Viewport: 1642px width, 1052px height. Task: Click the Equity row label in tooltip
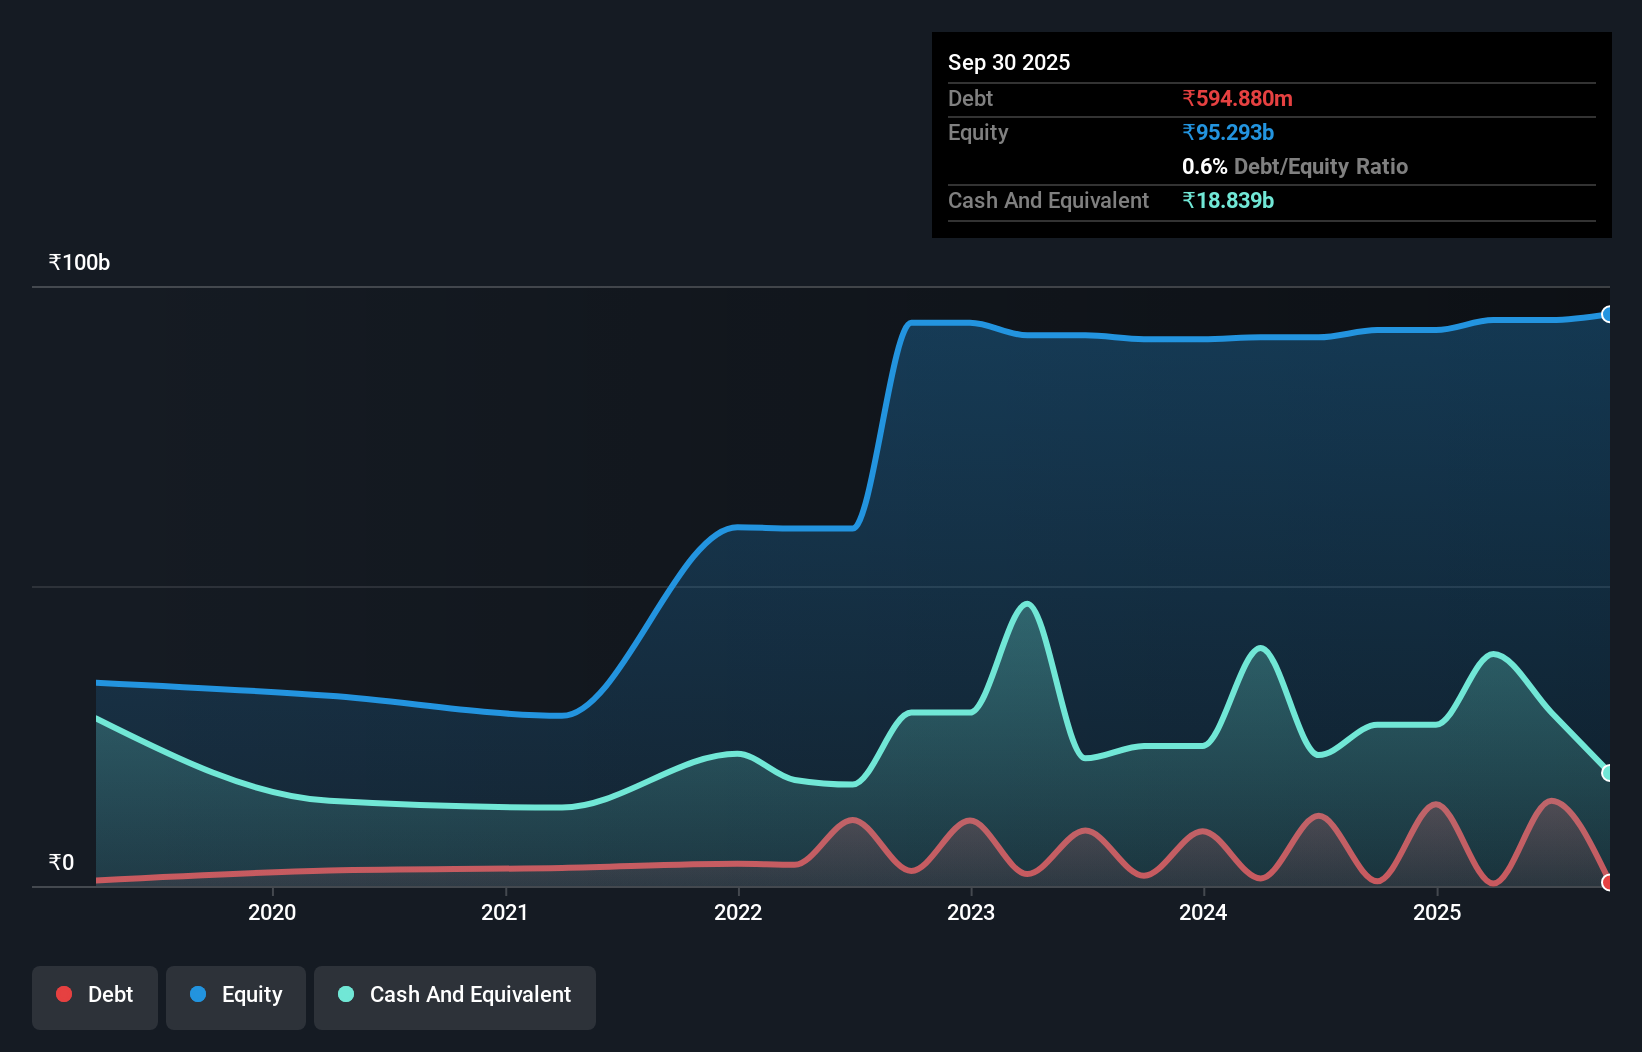[978, 132]
